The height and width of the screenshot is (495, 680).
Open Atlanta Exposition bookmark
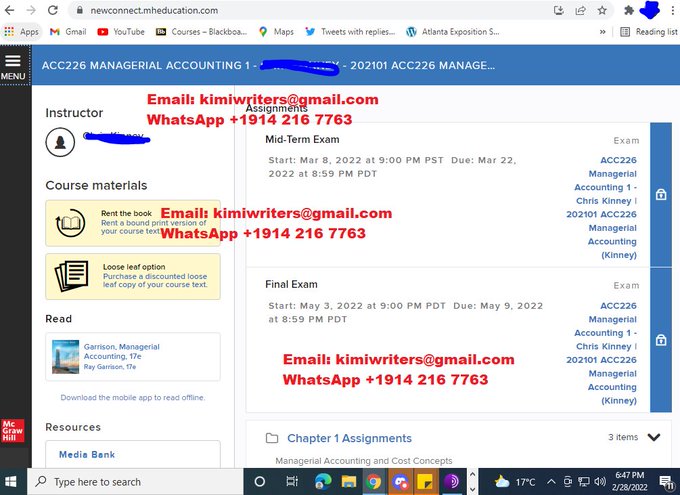[x=453, y=32]
